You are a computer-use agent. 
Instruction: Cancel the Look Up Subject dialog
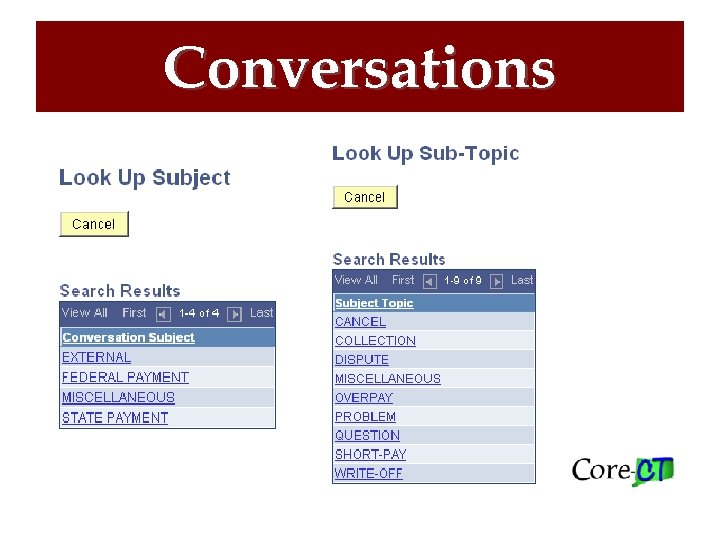[x=94, y=224]
